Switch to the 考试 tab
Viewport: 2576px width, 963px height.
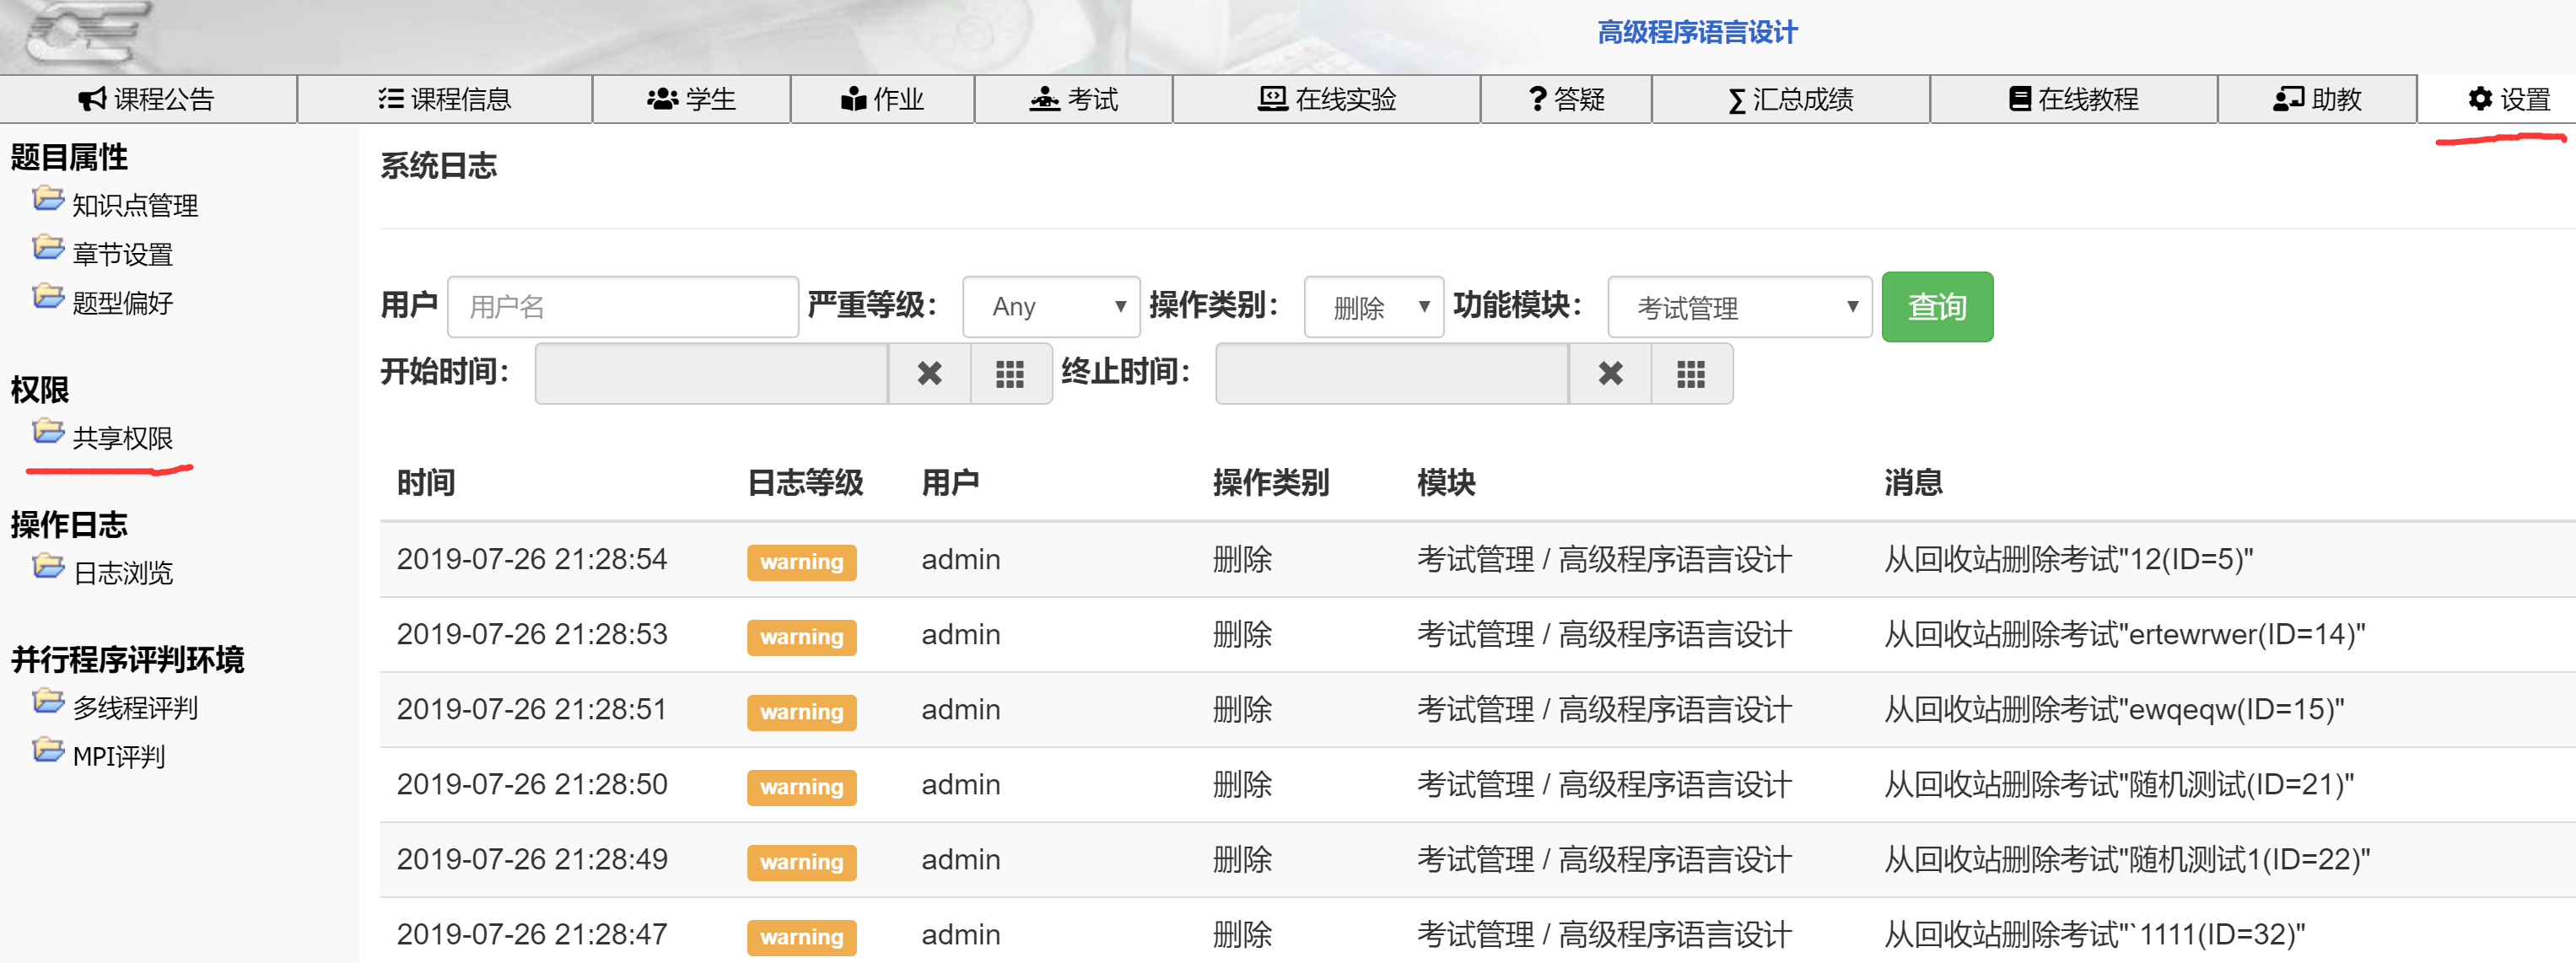(1073, 99)
